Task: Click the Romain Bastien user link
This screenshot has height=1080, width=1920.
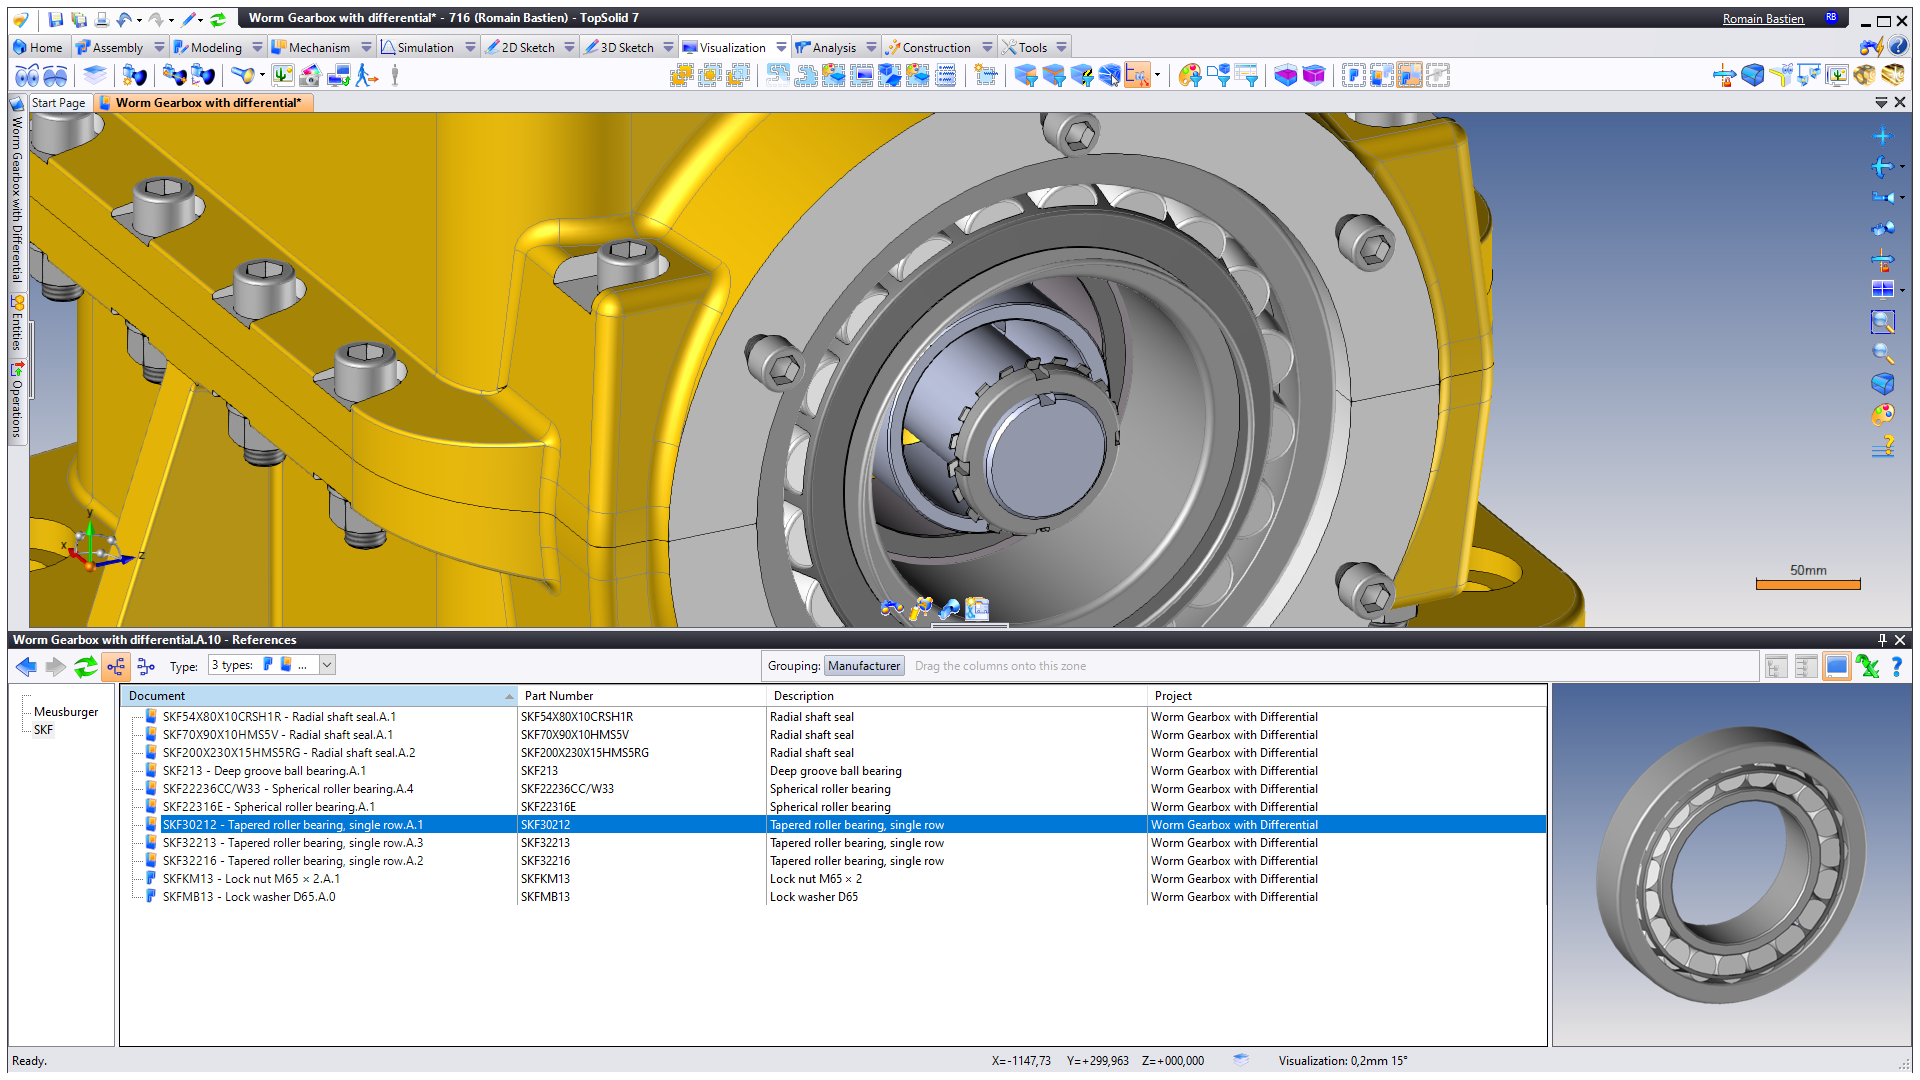Action: [x=1763, y=18]
